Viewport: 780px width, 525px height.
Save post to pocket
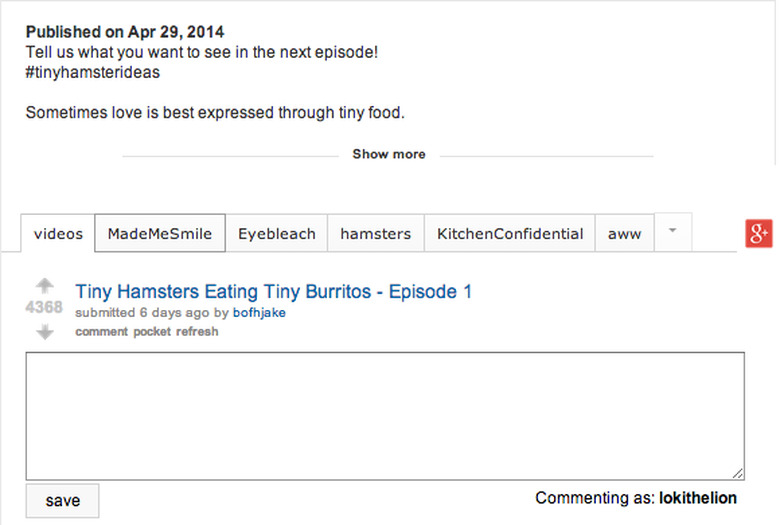[152, 331]
